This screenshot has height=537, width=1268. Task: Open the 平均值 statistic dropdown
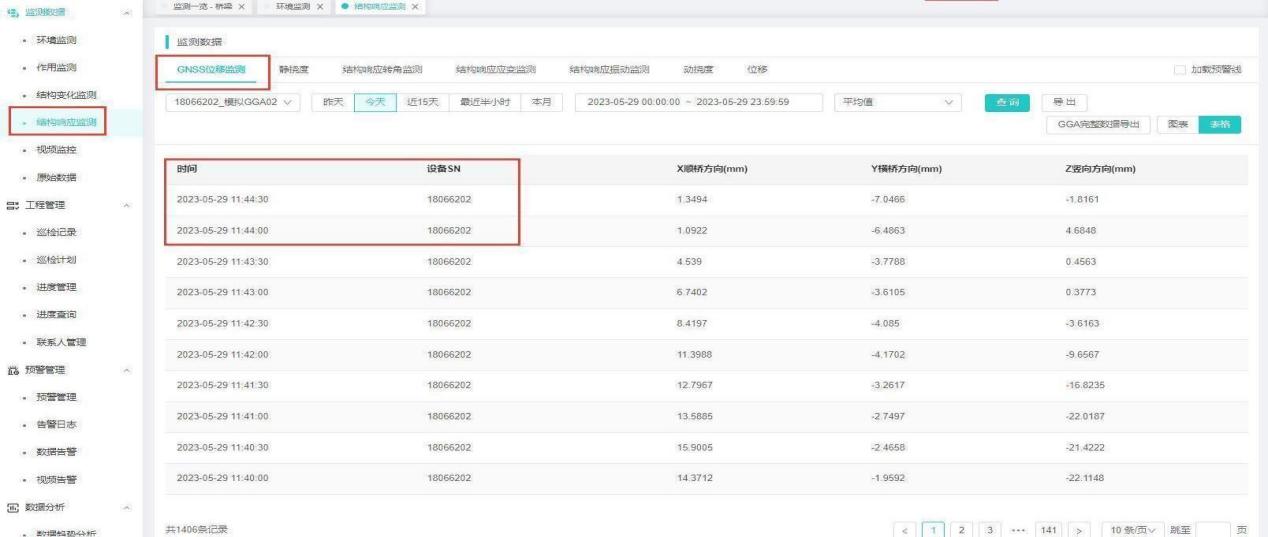(897, 102)
